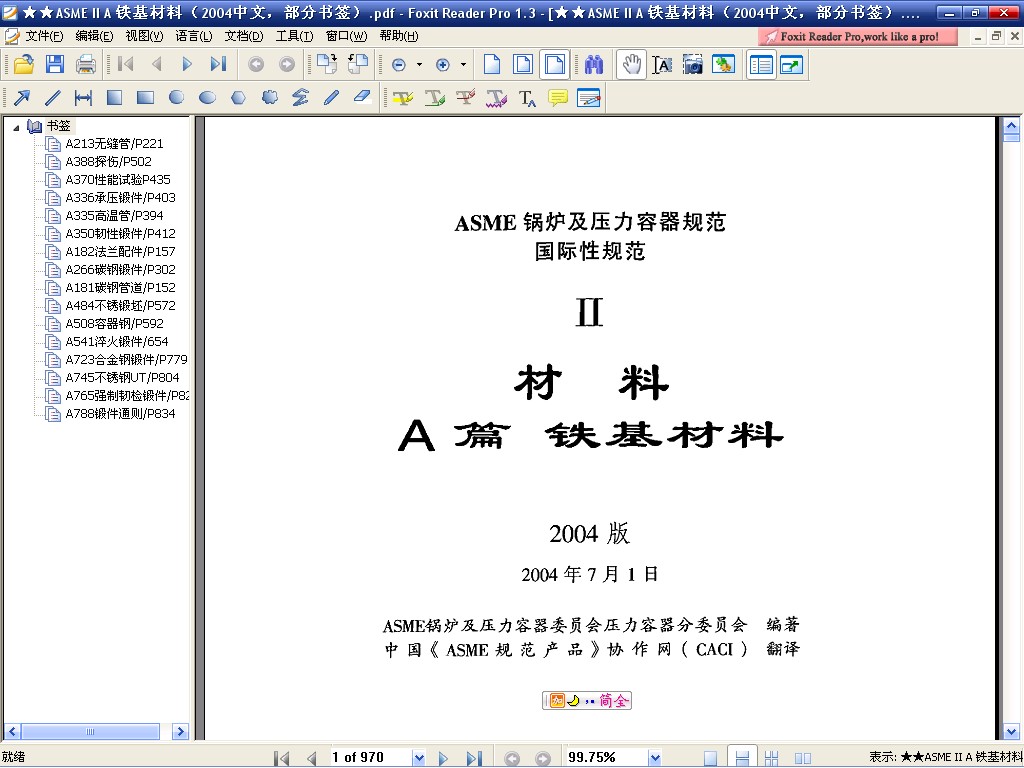
Task: Select the Hand tool
Action: (631, 64)
